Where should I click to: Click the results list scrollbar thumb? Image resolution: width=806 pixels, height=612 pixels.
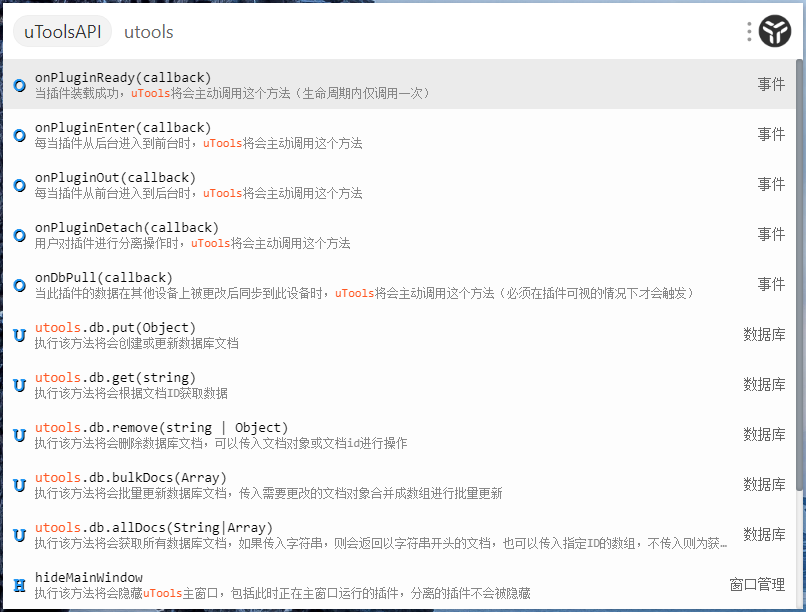(799, 275)
